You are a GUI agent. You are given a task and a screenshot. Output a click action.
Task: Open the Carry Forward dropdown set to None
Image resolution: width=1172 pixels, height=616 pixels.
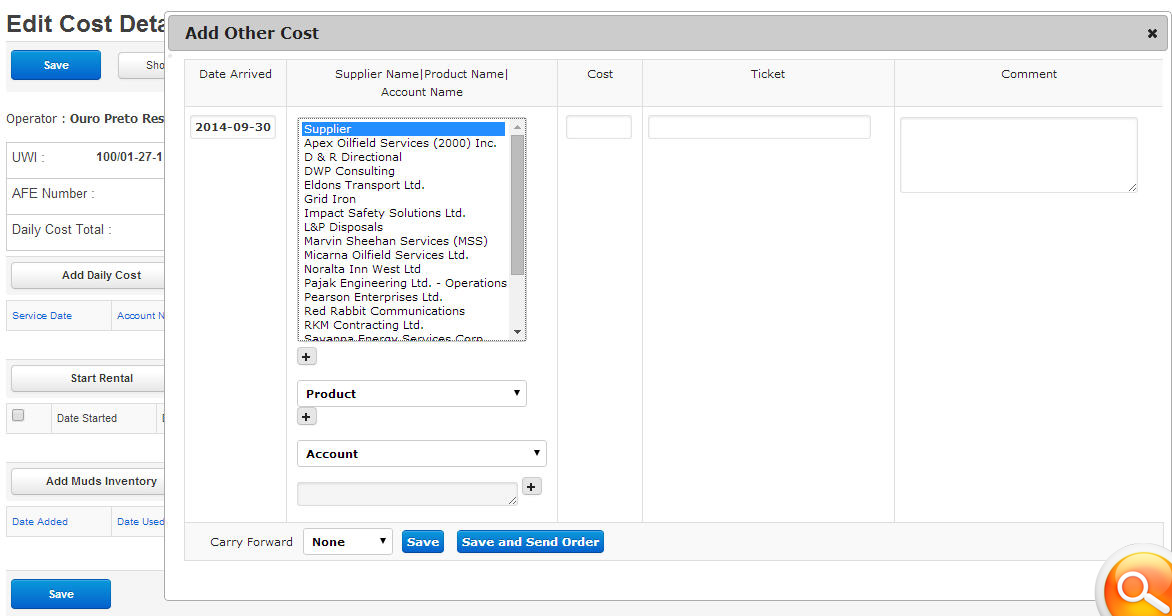[348, 542]
